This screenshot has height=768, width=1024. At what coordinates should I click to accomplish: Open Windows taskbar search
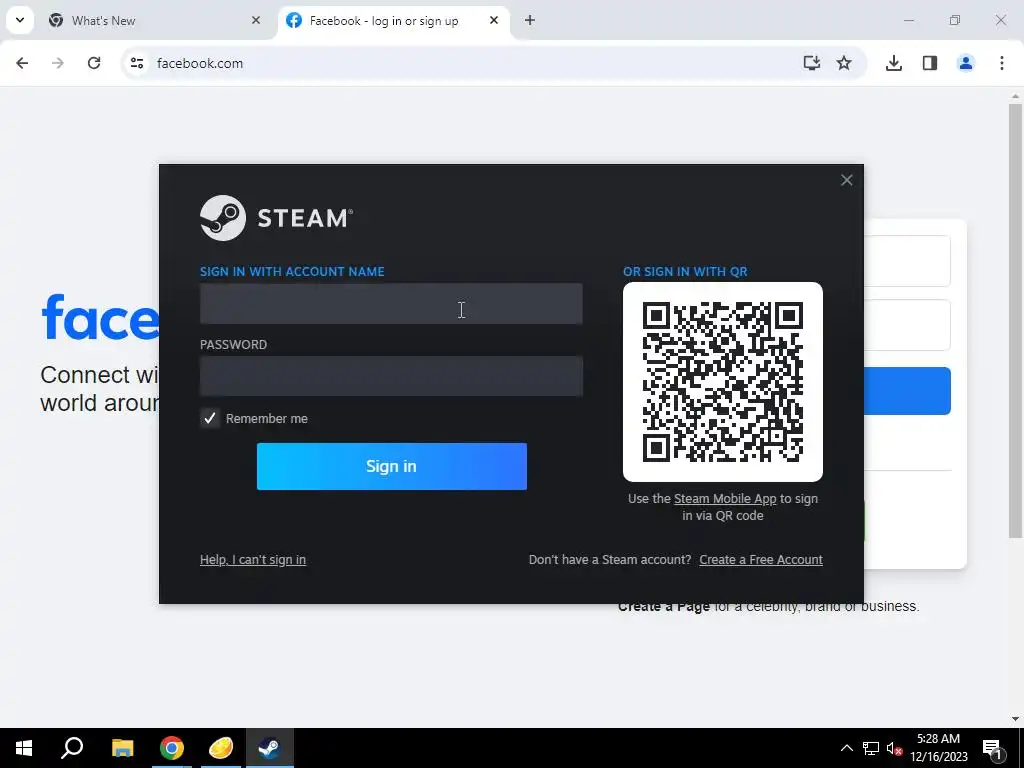pos(72,748)
